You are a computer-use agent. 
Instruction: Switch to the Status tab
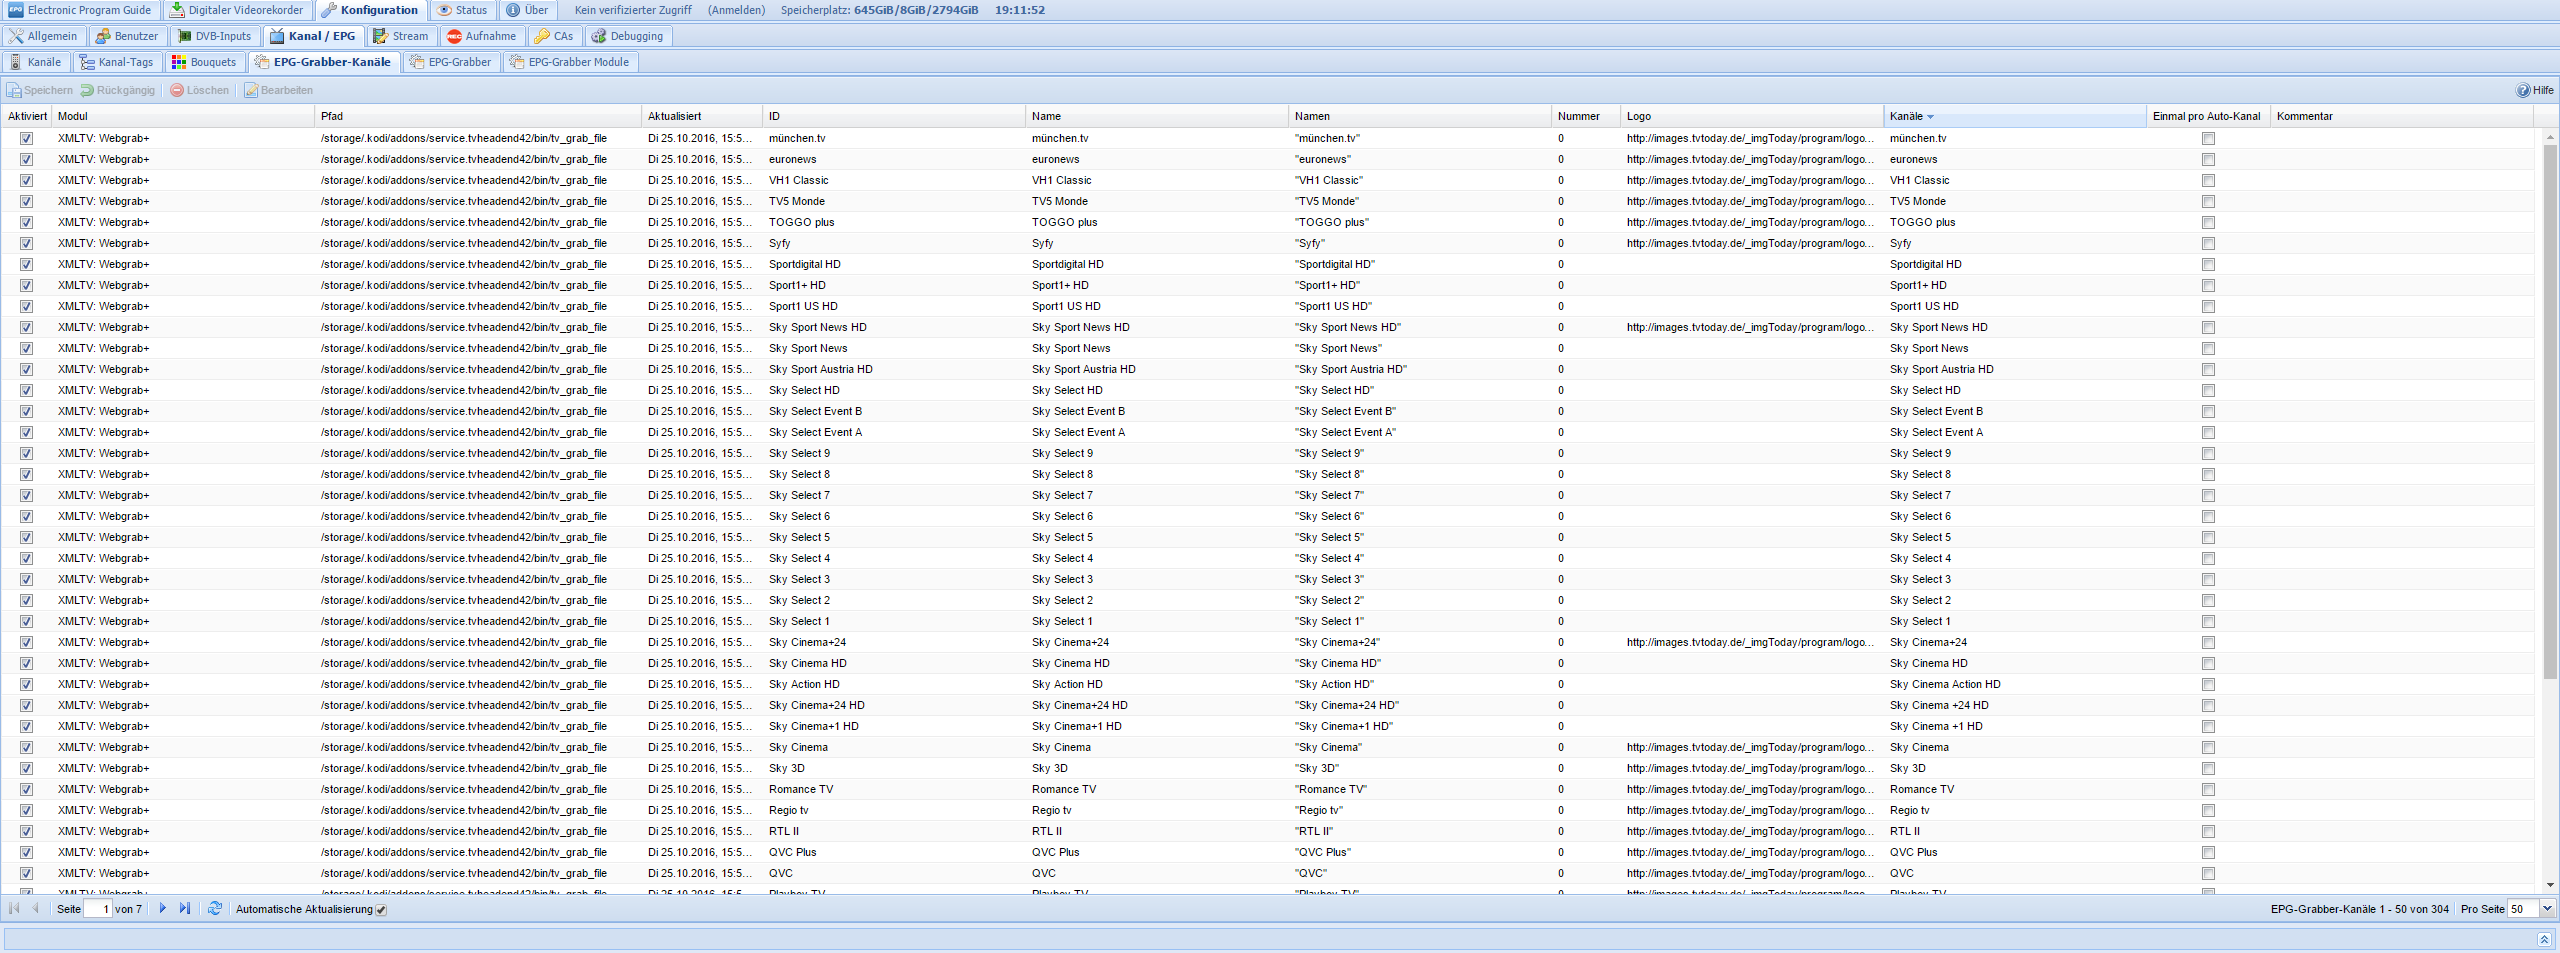click(462, 10)
